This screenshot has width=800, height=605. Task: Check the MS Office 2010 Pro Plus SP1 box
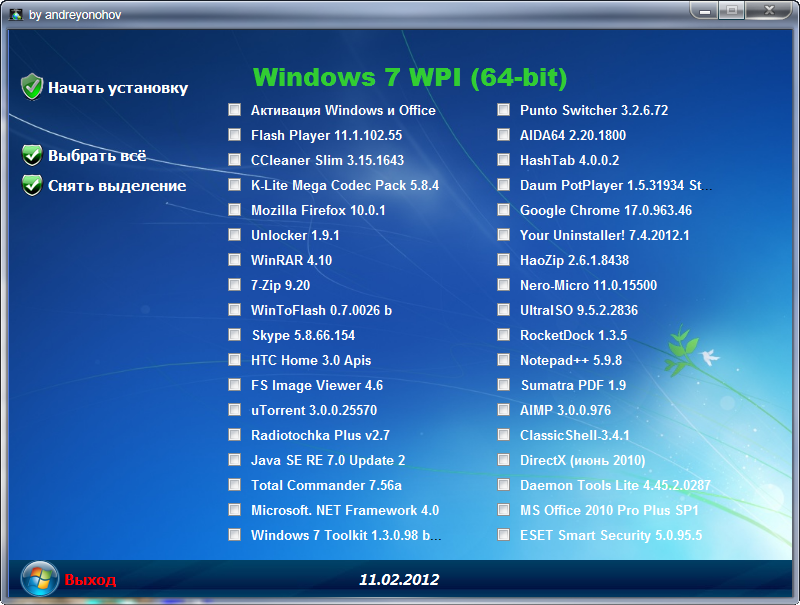pos(503,510)
